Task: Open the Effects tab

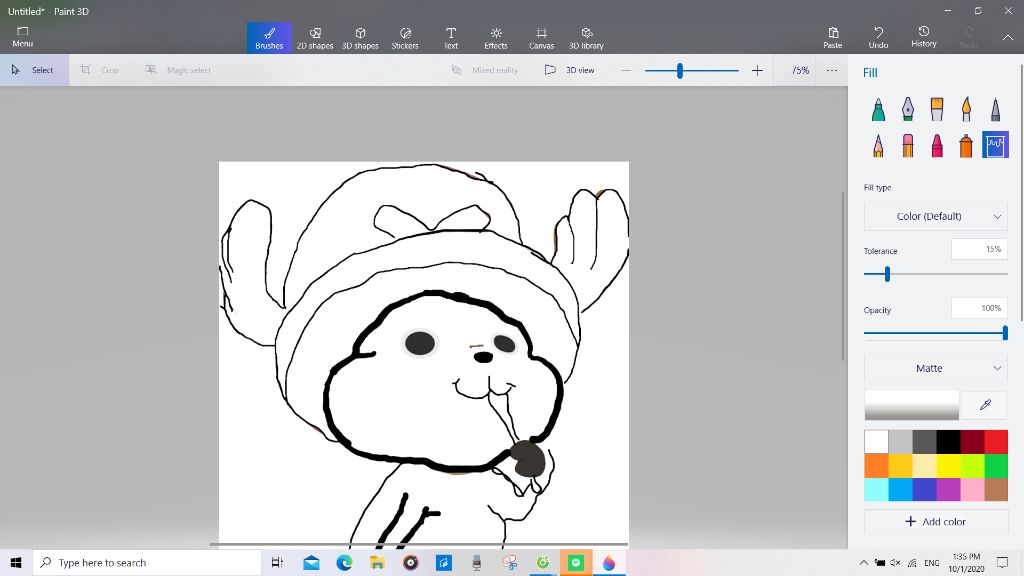Action: [496, 38]
